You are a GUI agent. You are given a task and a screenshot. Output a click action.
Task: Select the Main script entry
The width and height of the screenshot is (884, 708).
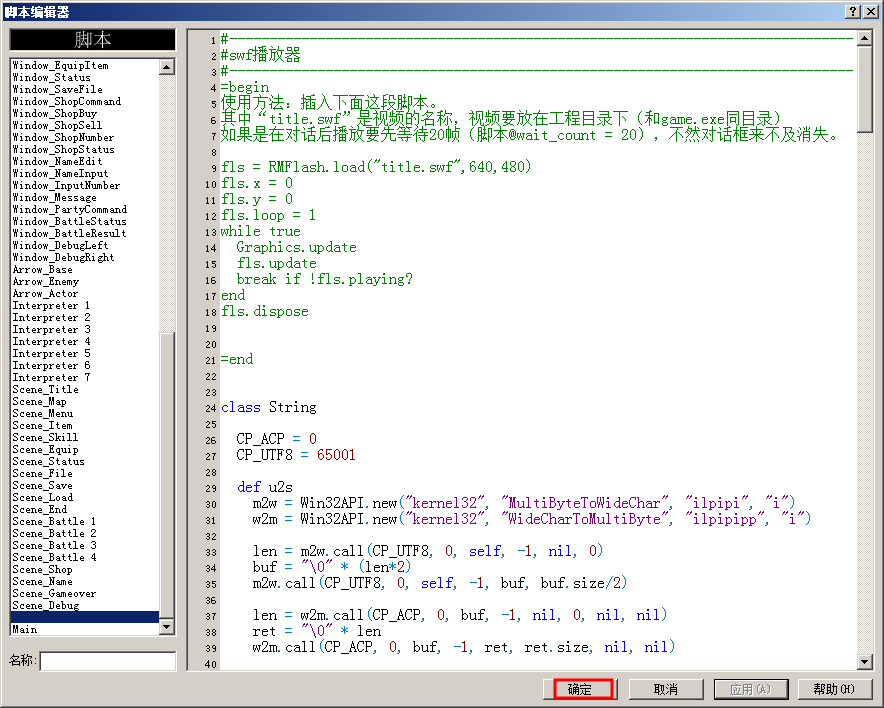pos(24,629)
